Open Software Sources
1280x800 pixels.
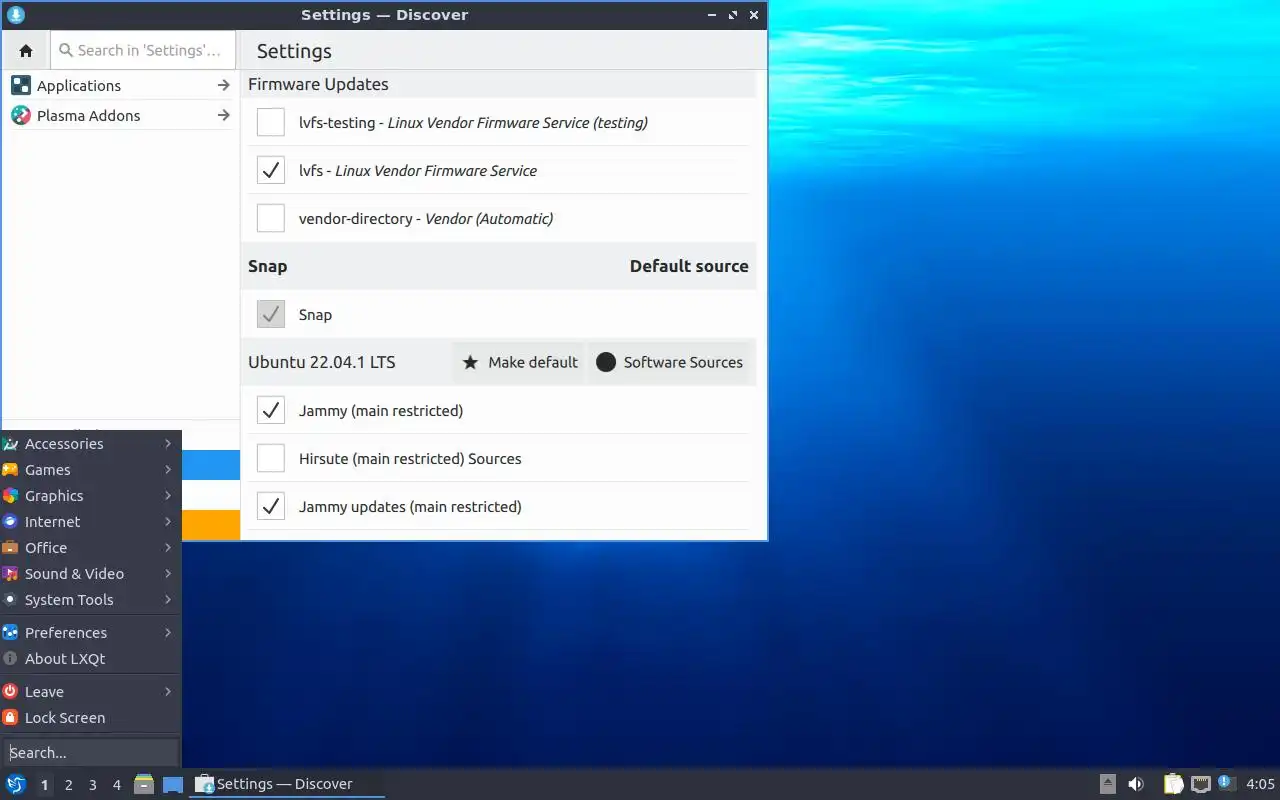pos(670,362)
